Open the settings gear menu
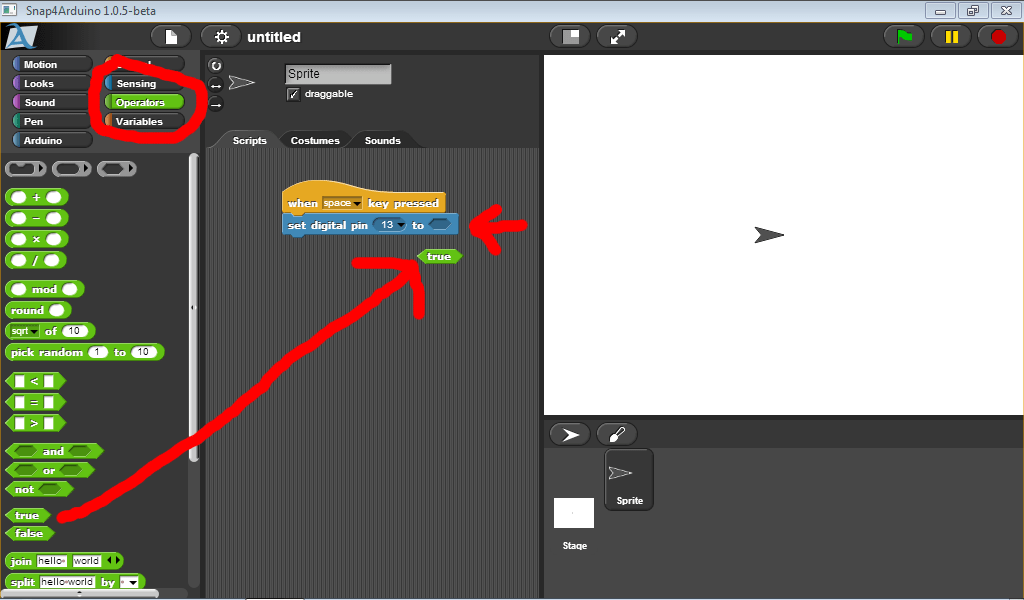Image resolution: width=1024 pixels, height=600 pixels. click(x=221, y=37)
